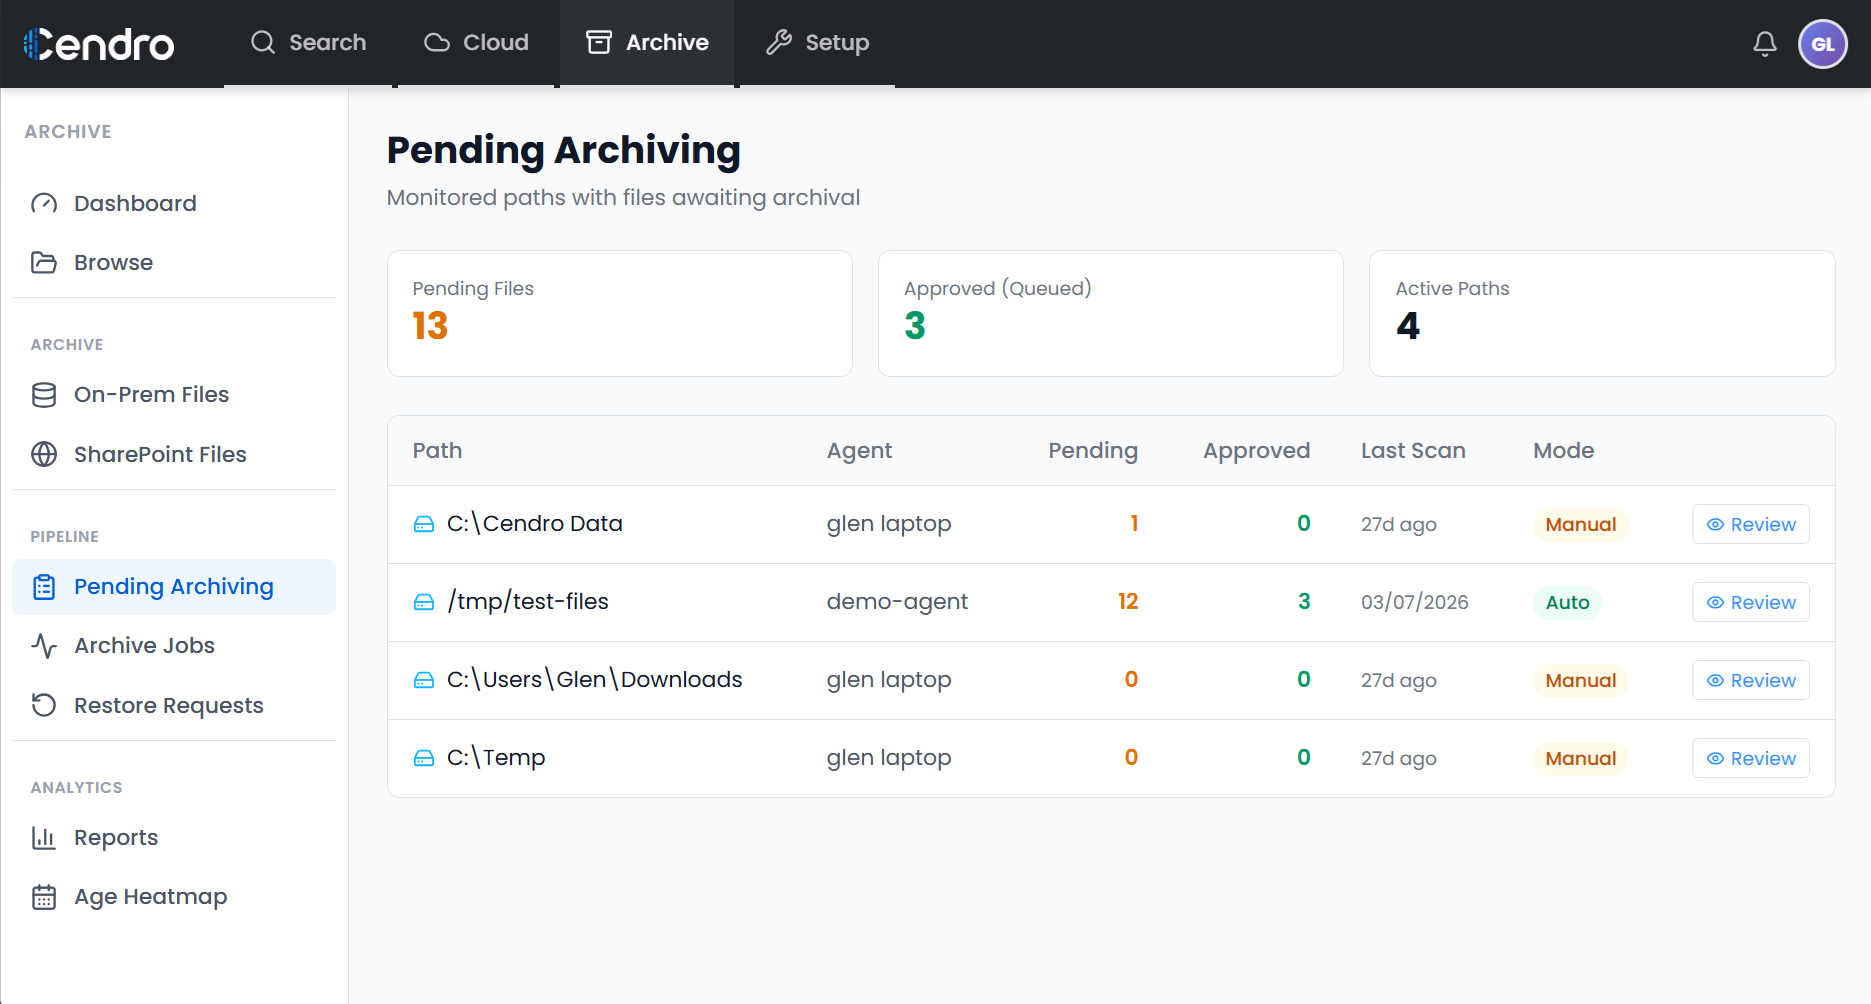
Task: Review the /tmp/test-files path
Action: tap(1750, 602)
